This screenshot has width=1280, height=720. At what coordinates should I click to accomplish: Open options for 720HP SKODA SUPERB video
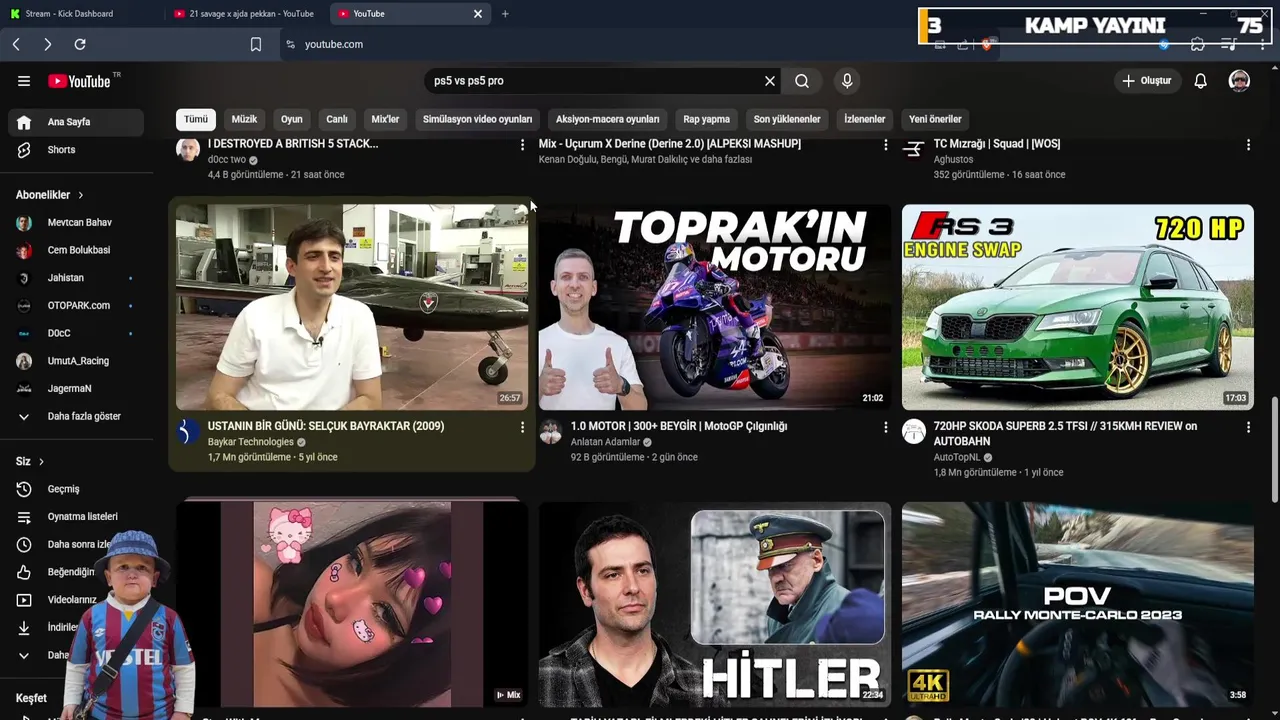1248,427
